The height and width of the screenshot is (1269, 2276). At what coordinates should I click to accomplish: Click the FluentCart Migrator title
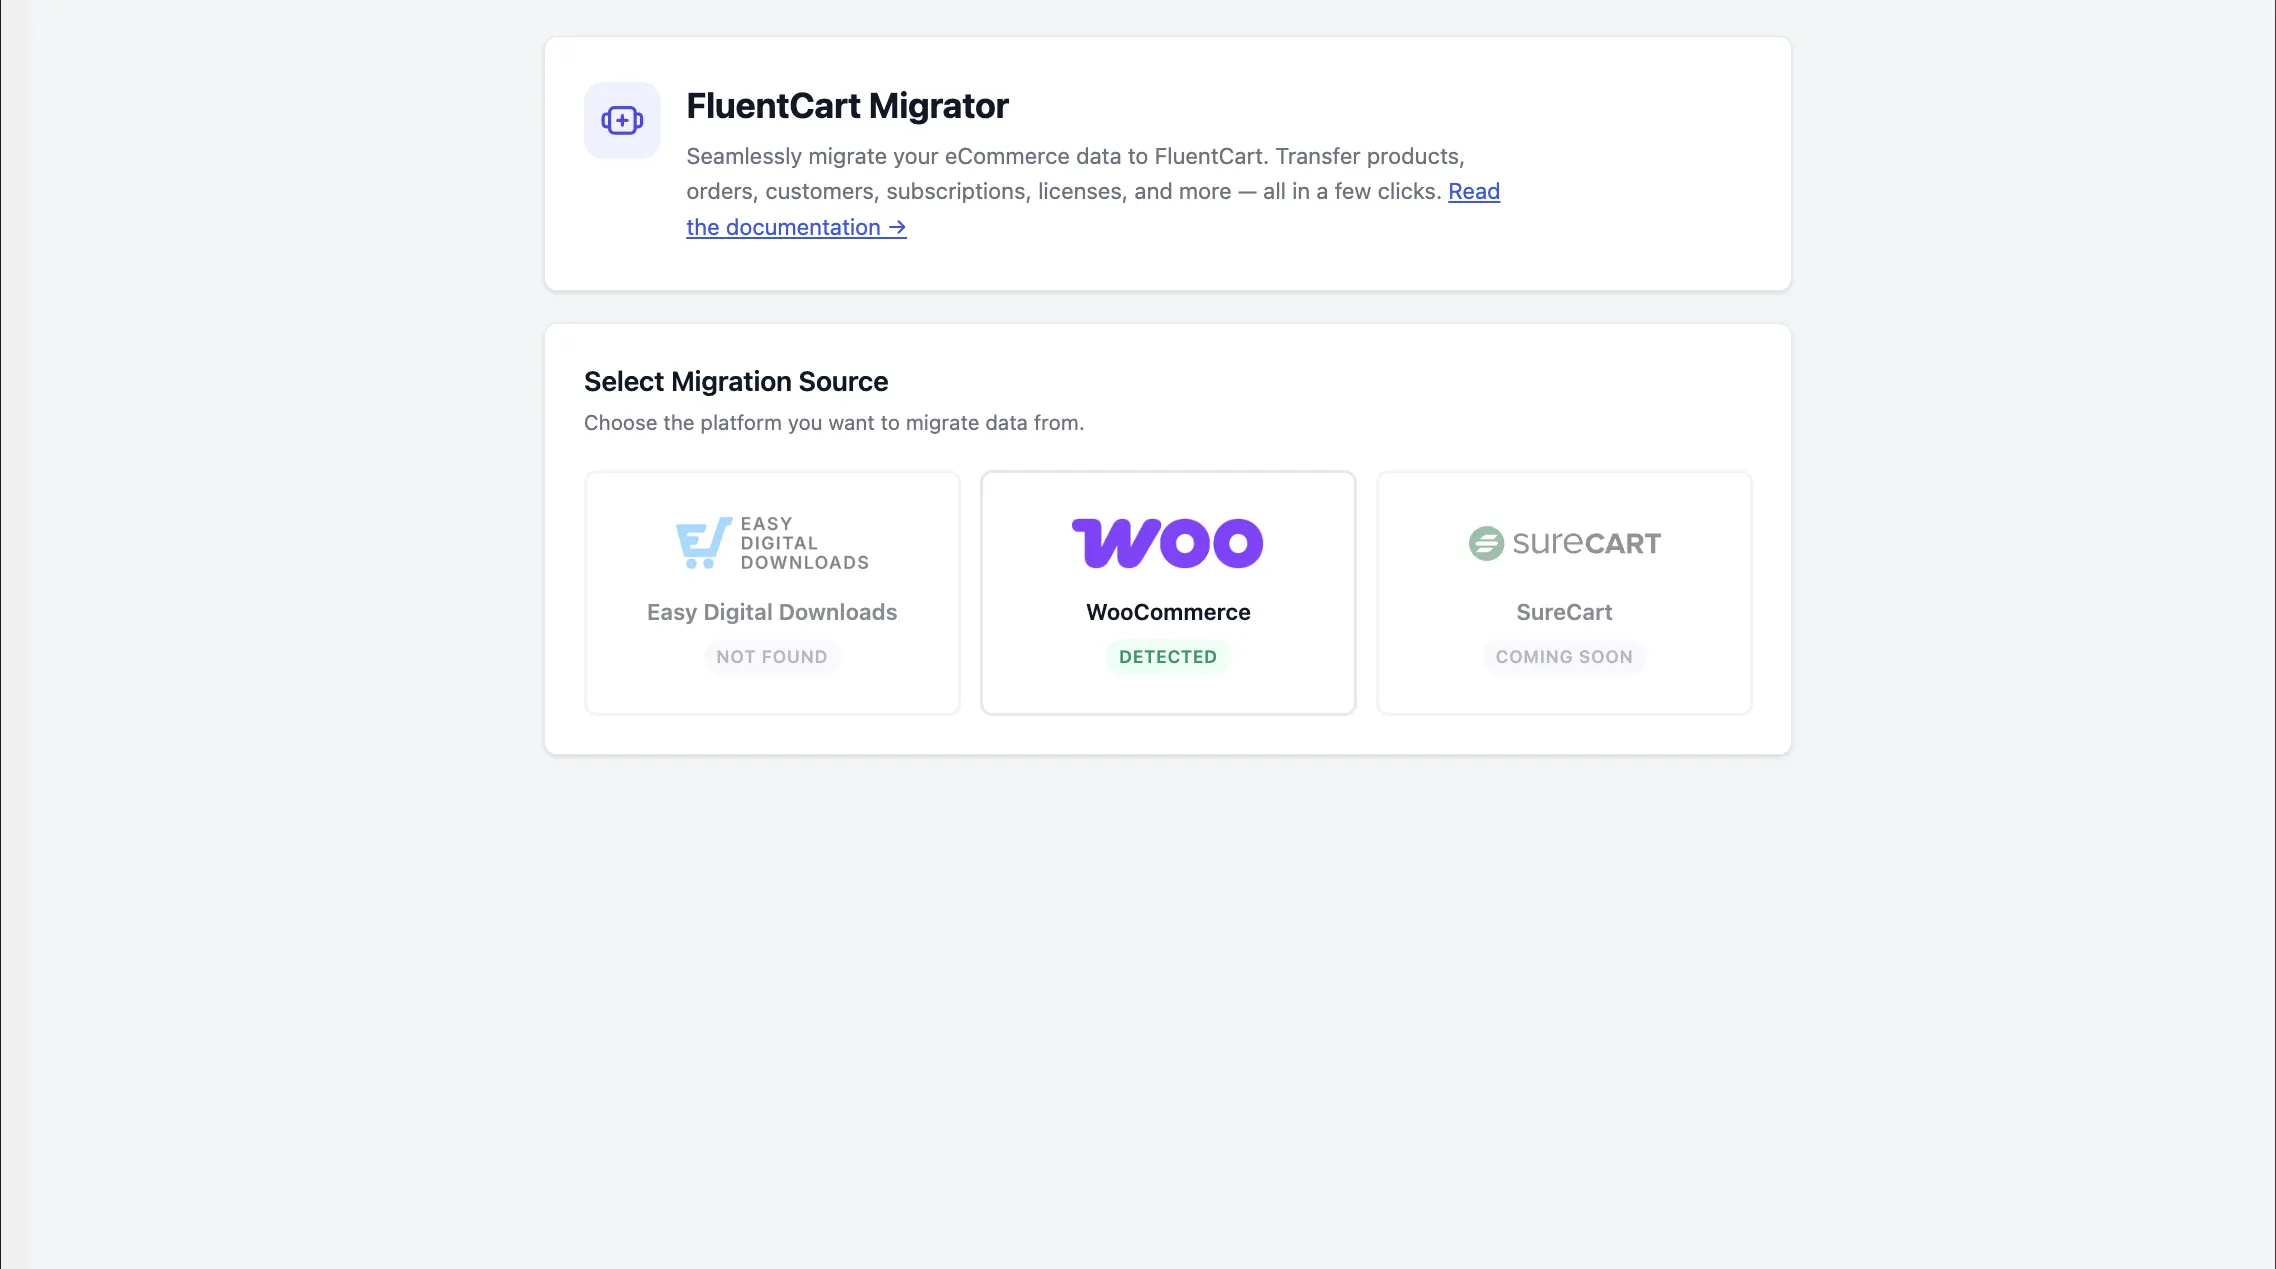pyautogui.click(x=847, y=106)
